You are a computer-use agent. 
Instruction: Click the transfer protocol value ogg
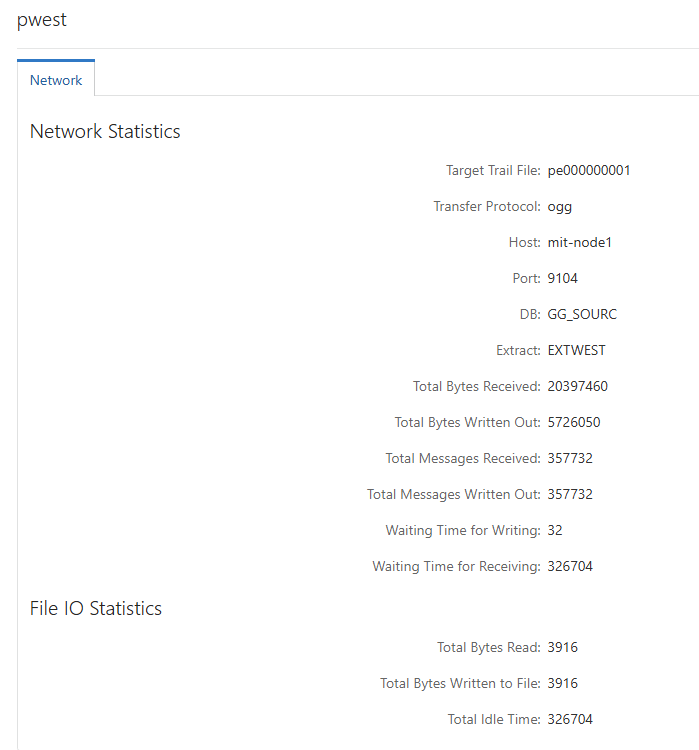pyautogui.click(x=560, y=207)
